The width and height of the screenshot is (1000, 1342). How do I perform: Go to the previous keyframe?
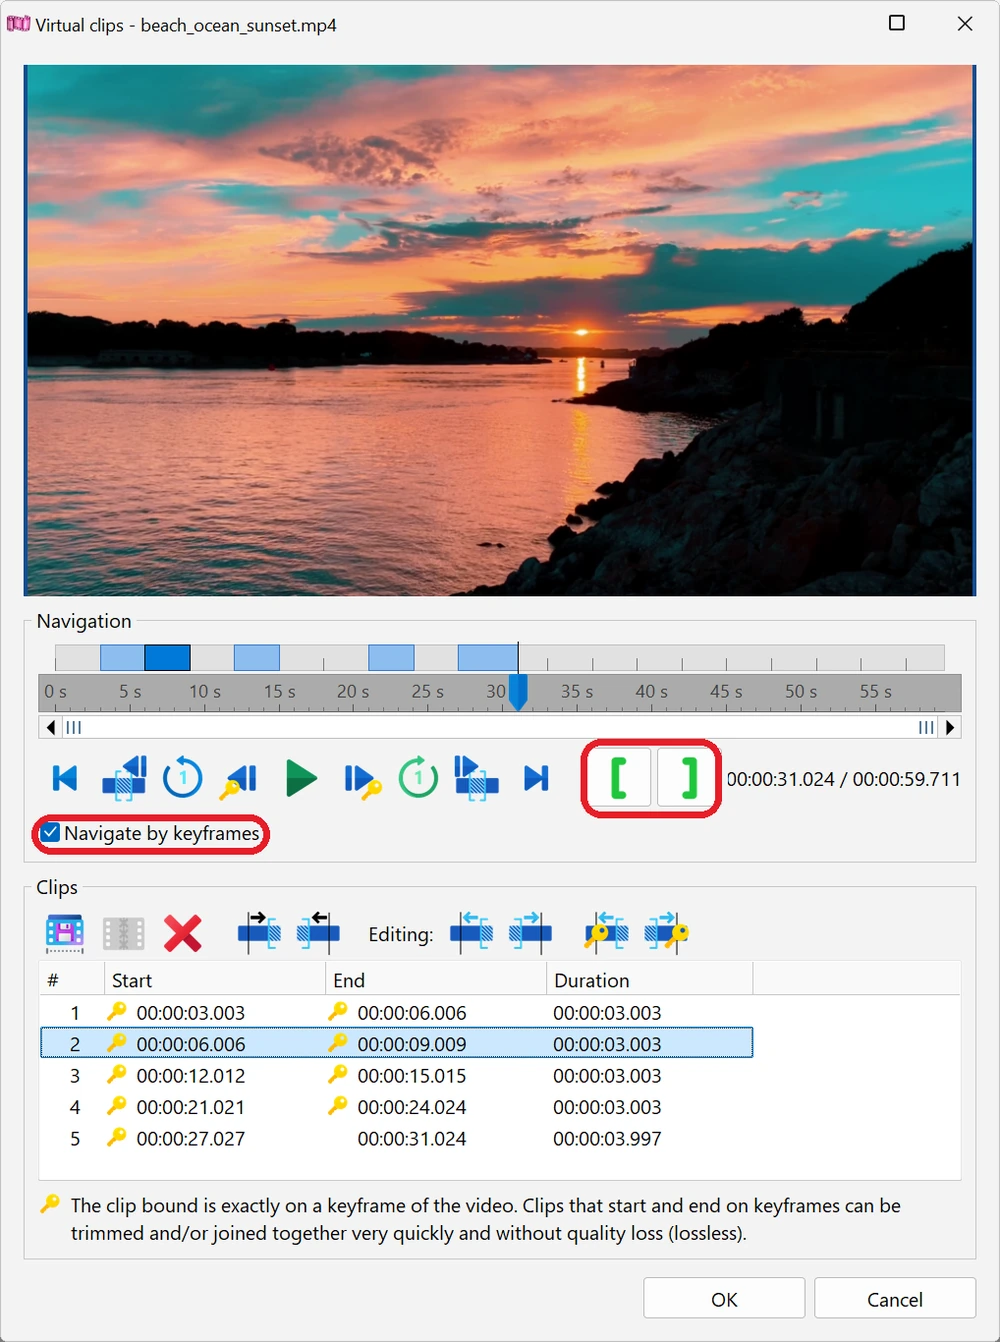click(x=240, y=779)
